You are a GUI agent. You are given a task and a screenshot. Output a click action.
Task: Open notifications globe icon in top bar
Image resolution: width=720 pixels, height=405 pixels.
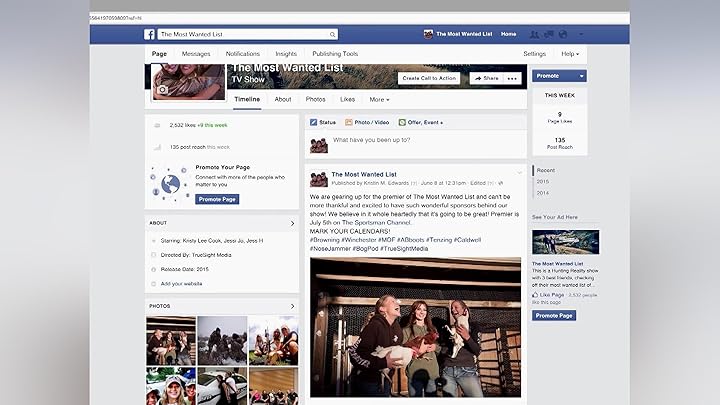[x=563, y=34]
